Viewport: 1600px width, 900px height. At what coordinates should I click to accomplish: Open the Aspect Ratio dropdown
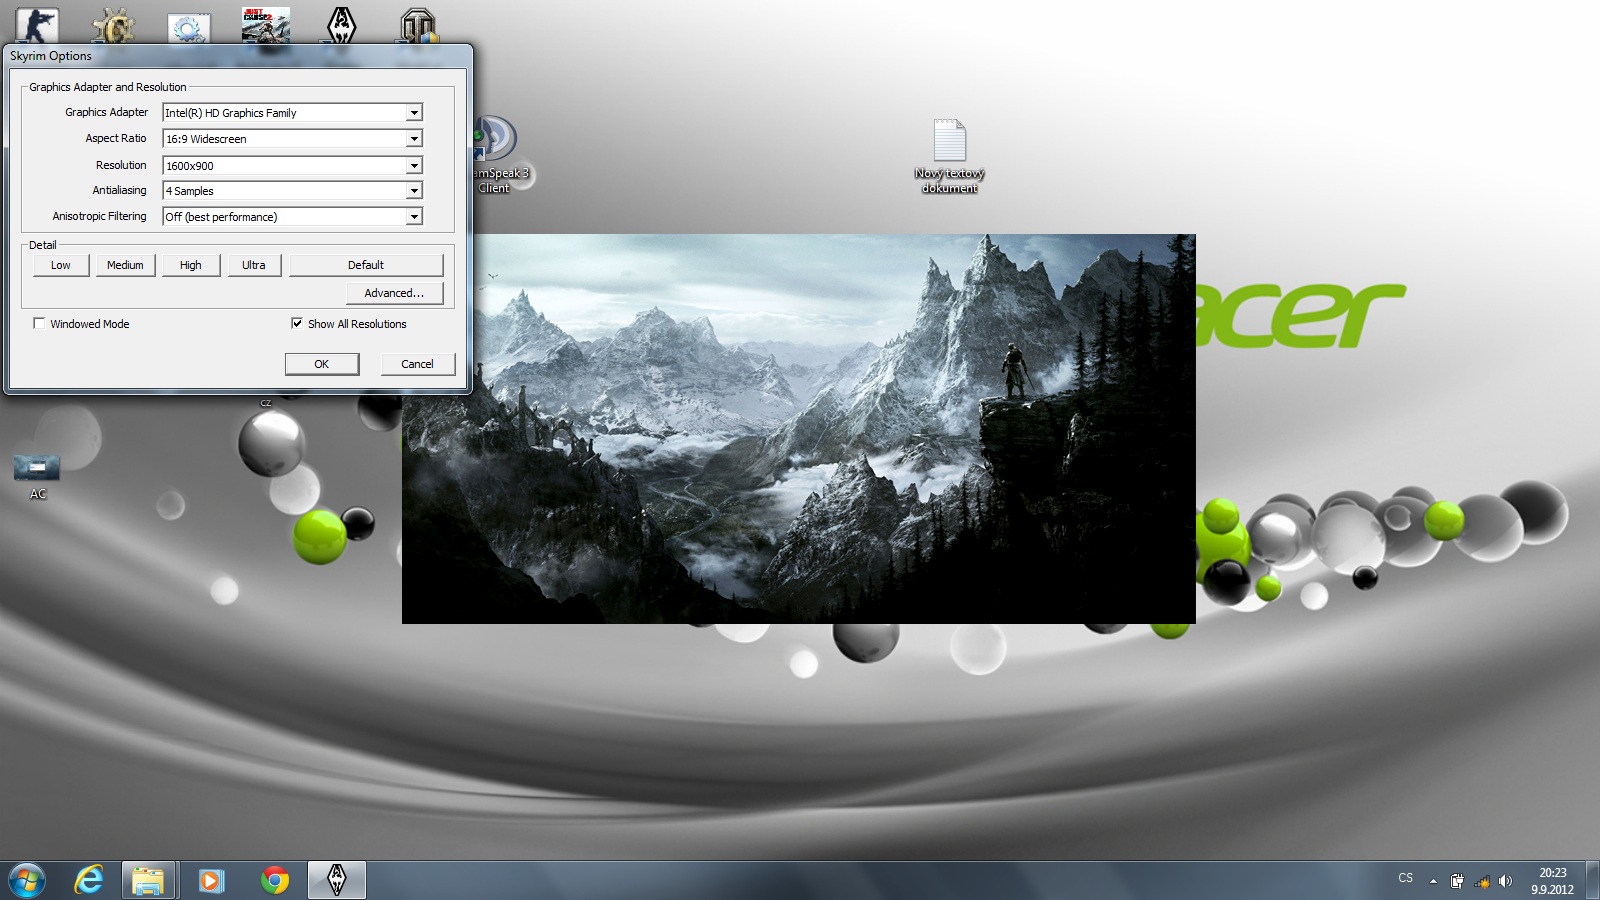click(414, 139)
